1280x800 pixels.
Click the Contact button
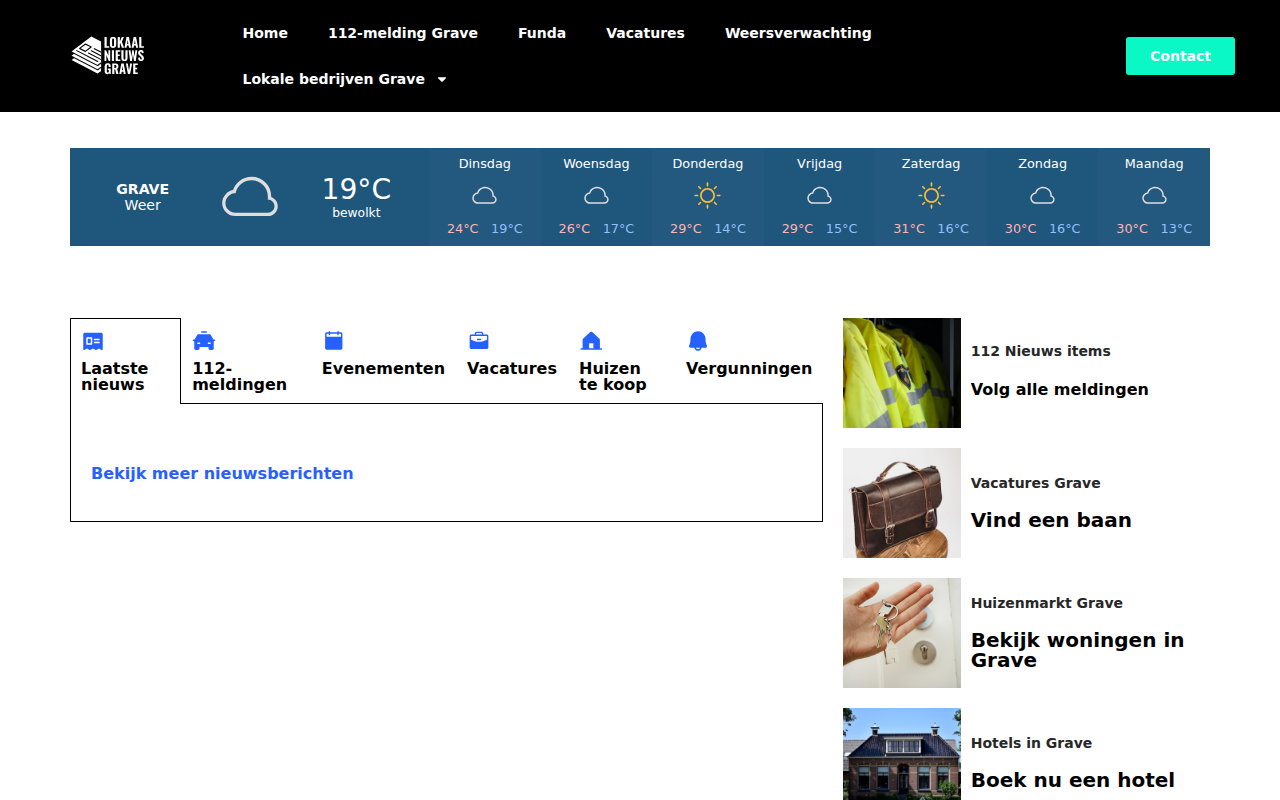[x=1180, y=56]
